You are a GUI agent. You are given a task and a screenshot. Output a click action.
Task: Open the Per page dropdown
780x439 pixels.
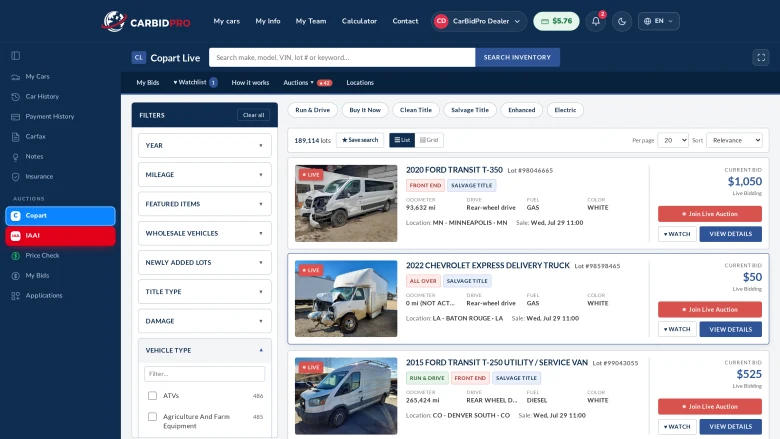pos(673,140)
